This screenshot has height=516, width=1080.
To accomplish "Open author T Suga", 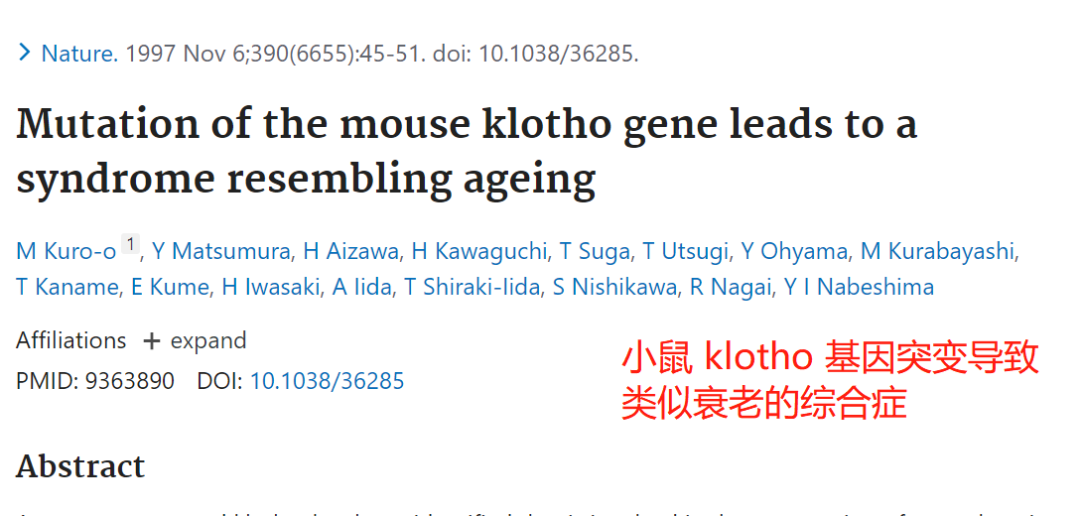I will pos(594,252).
